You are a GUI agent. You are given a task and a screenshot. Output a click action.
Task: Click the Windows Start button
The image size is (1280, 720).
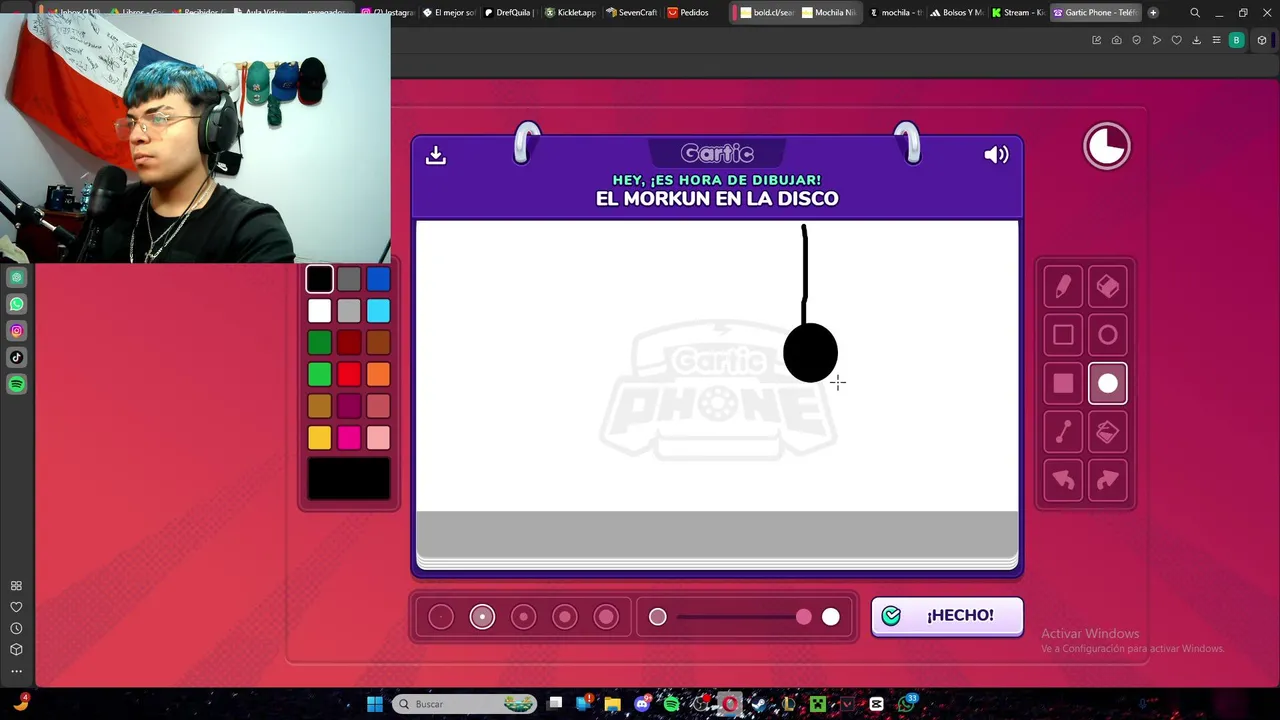(374, 704)
